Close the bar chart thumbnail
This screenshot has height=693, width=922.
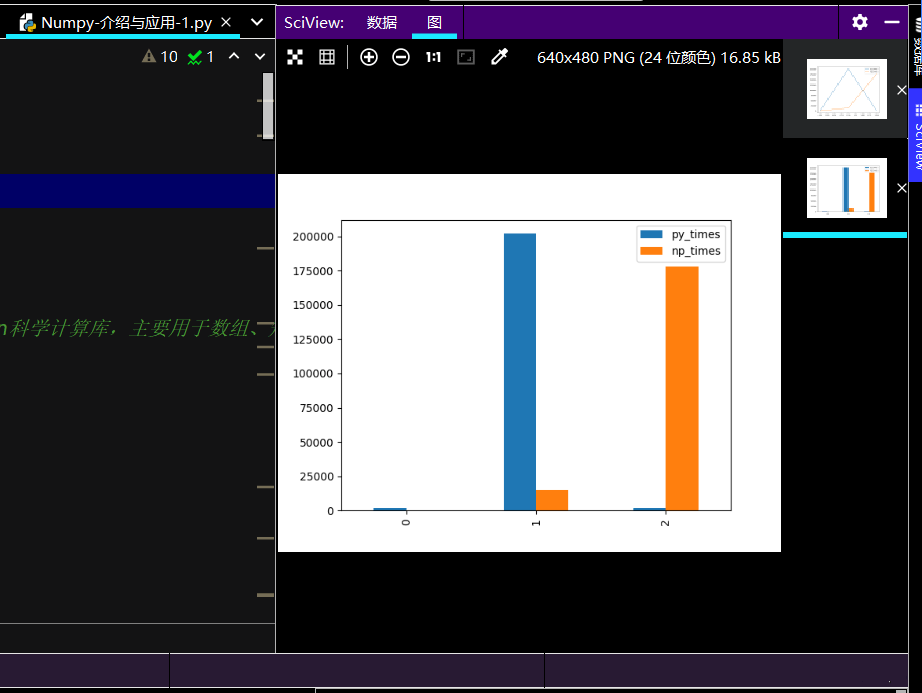pyautogui.click(x=901, y=188)
